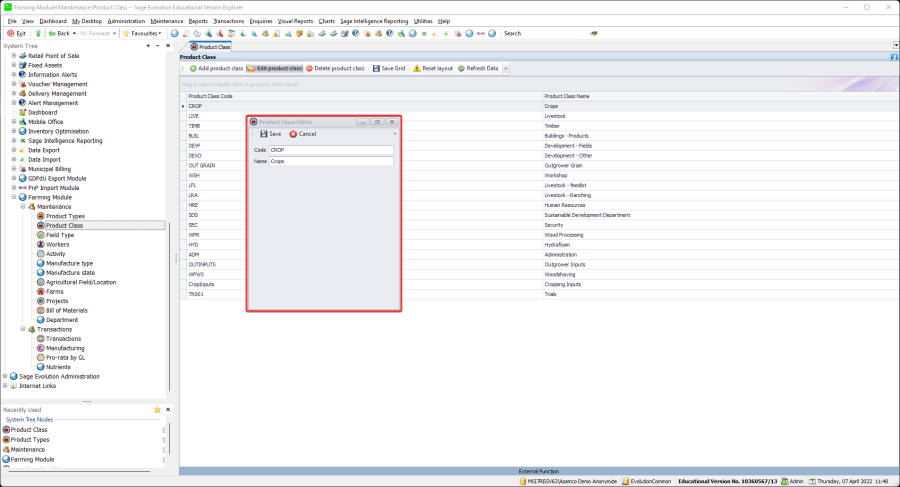Viewport: 900px width, 487px height.
Task: Collapse the Farming Module tree node
Action: point(14,197)
